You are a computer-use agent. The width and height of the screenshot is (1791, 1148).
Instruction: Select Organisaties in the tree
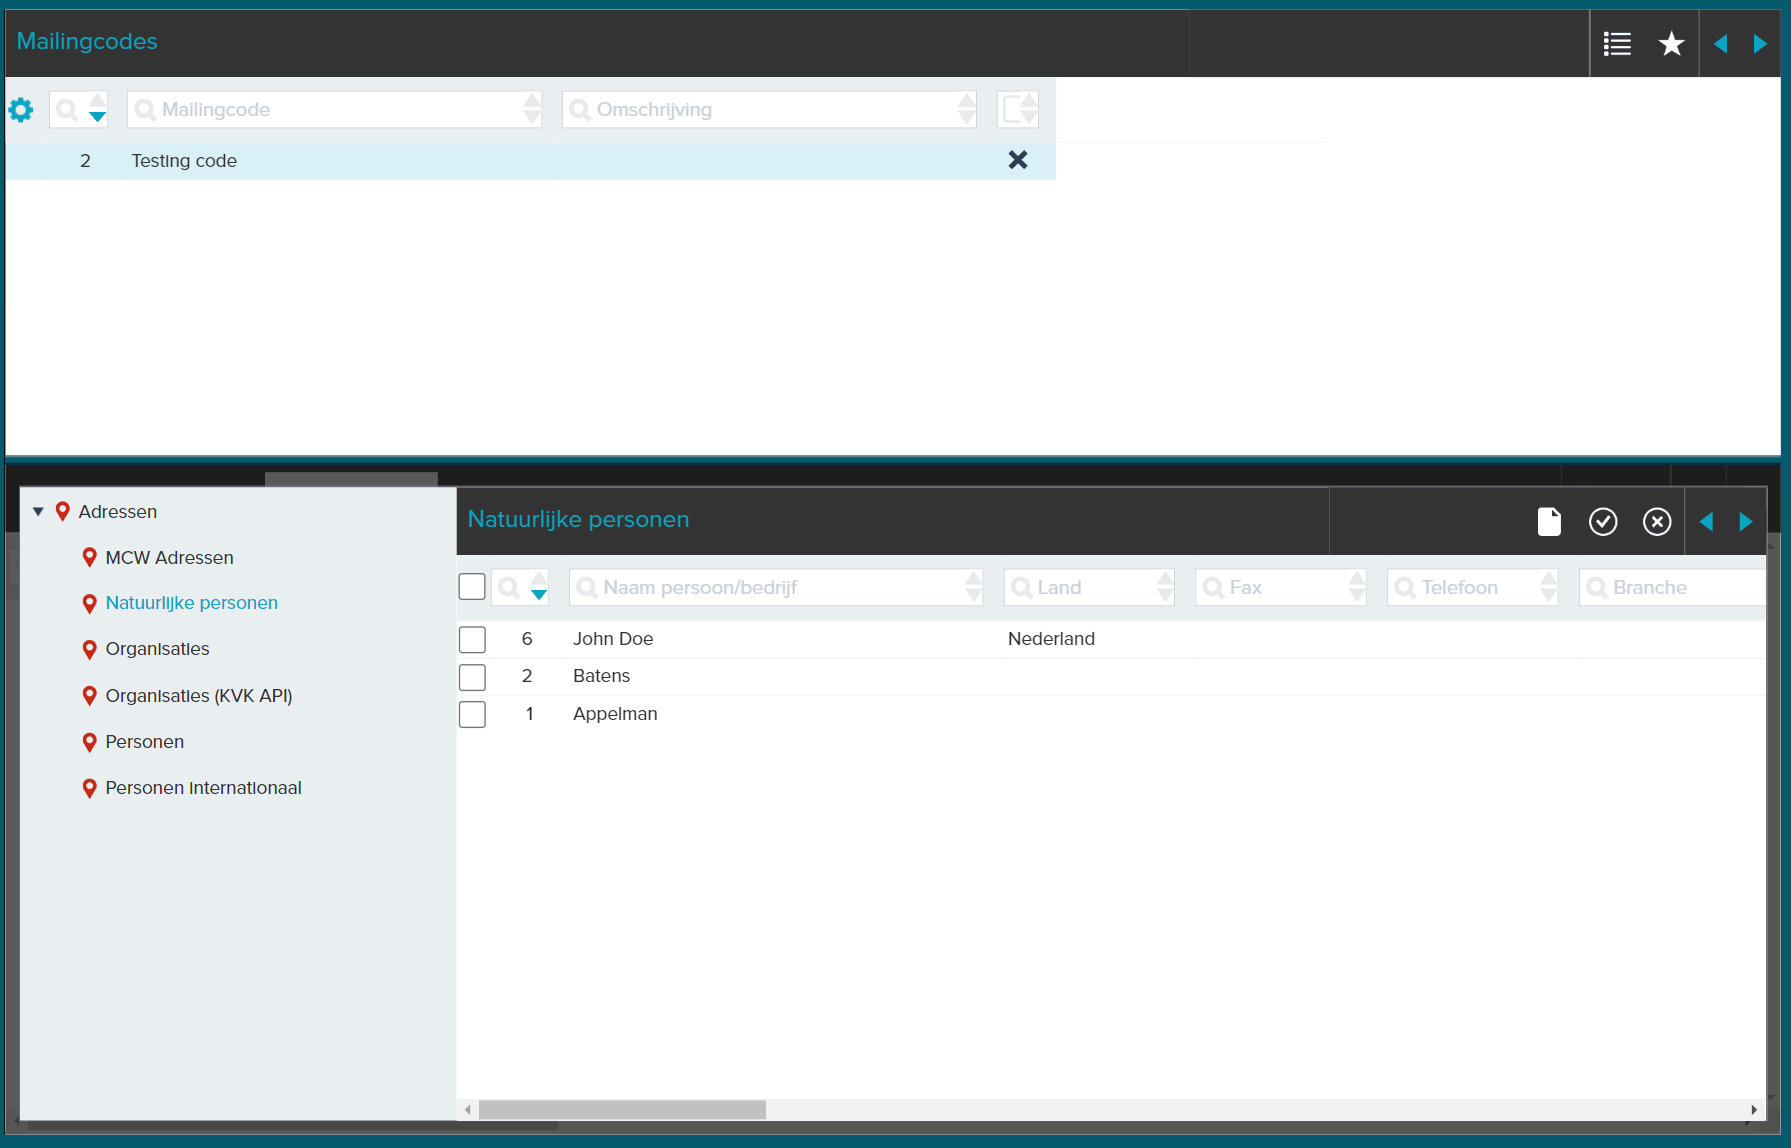[x=157, y=649]
